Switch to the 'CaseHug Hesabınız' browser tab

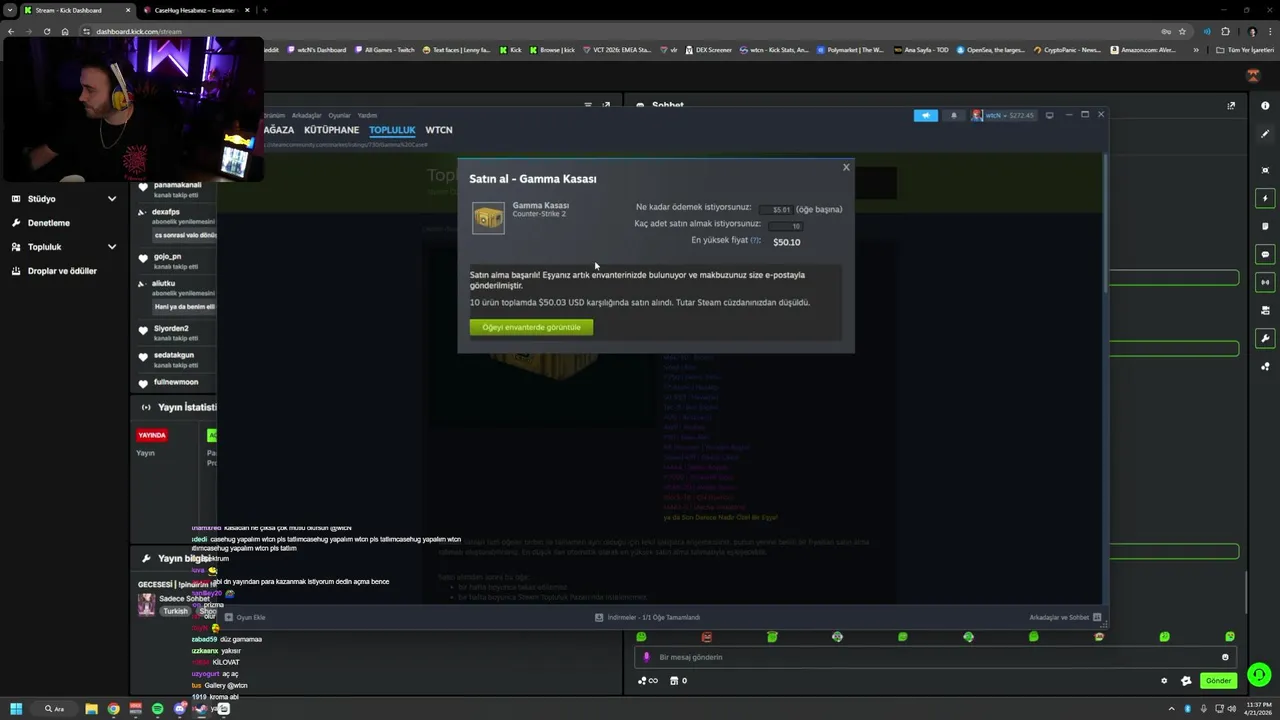click(195, 10)
